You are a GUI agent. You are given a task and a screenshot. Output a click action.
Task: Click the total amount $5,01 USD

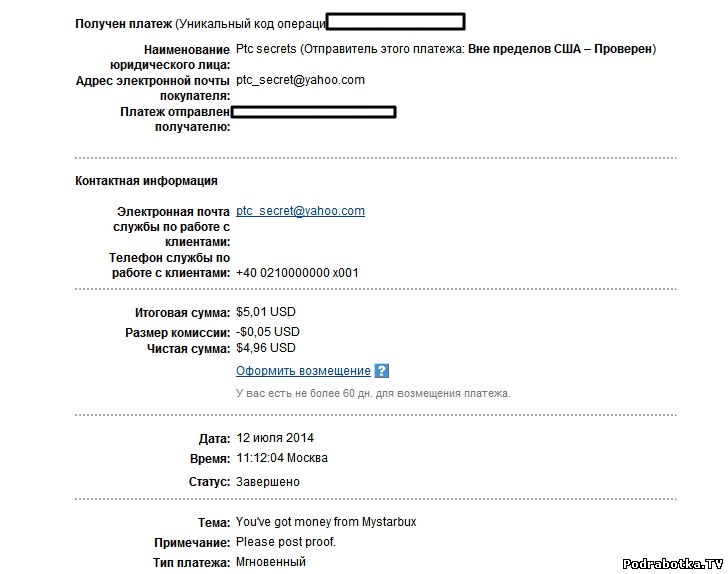[267, 313]
